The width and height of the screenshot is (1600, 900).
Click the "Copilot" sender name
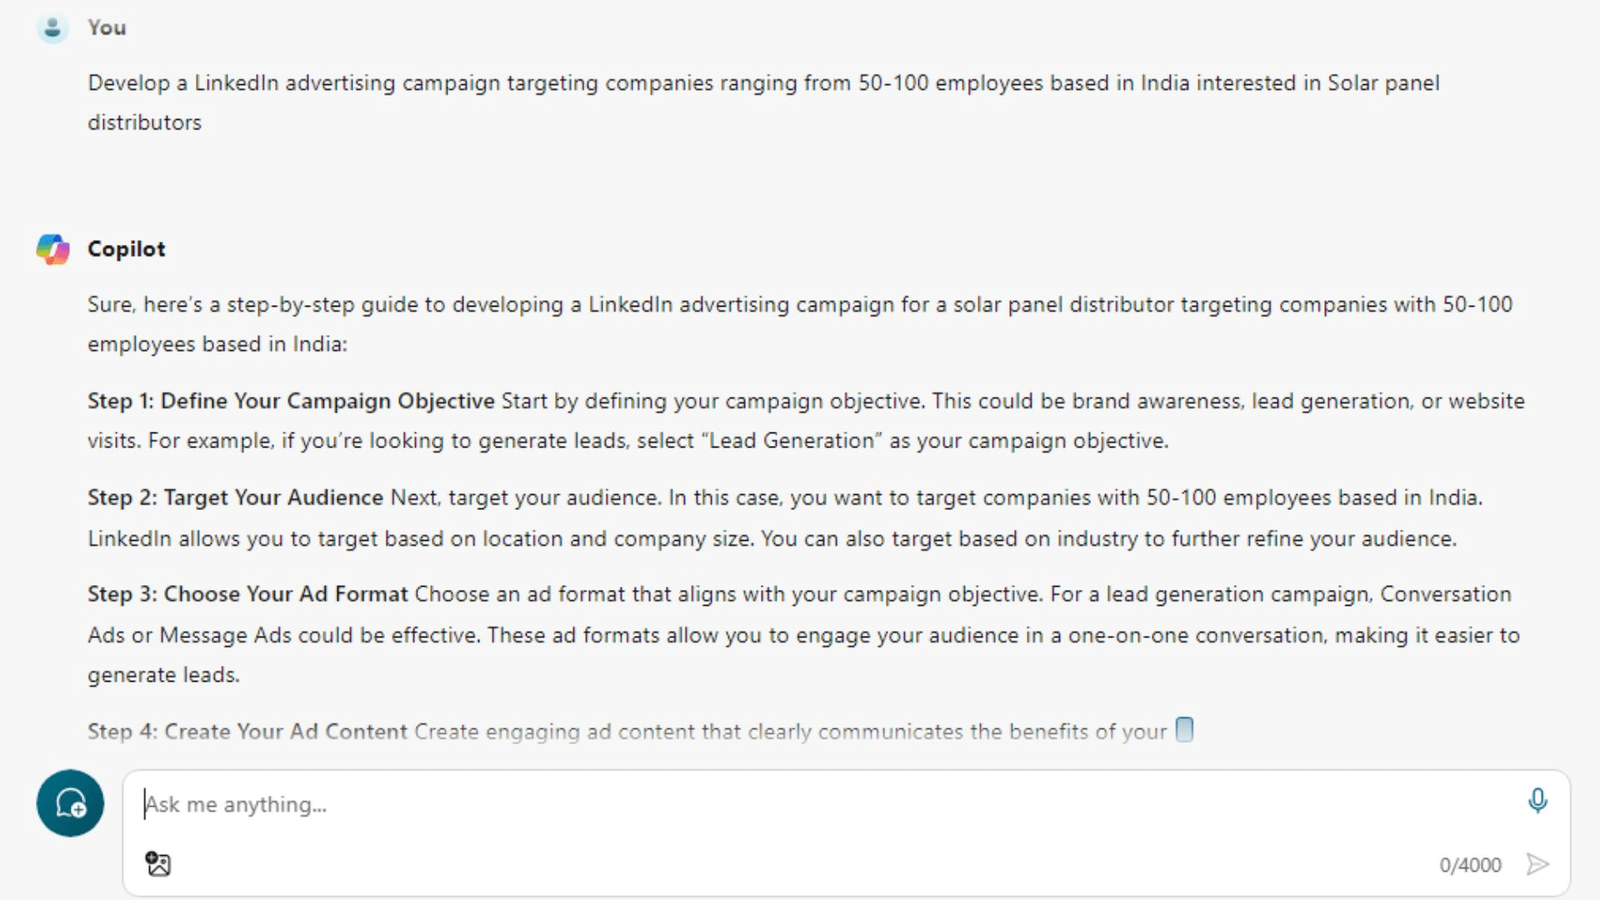[x=126, y=249]
